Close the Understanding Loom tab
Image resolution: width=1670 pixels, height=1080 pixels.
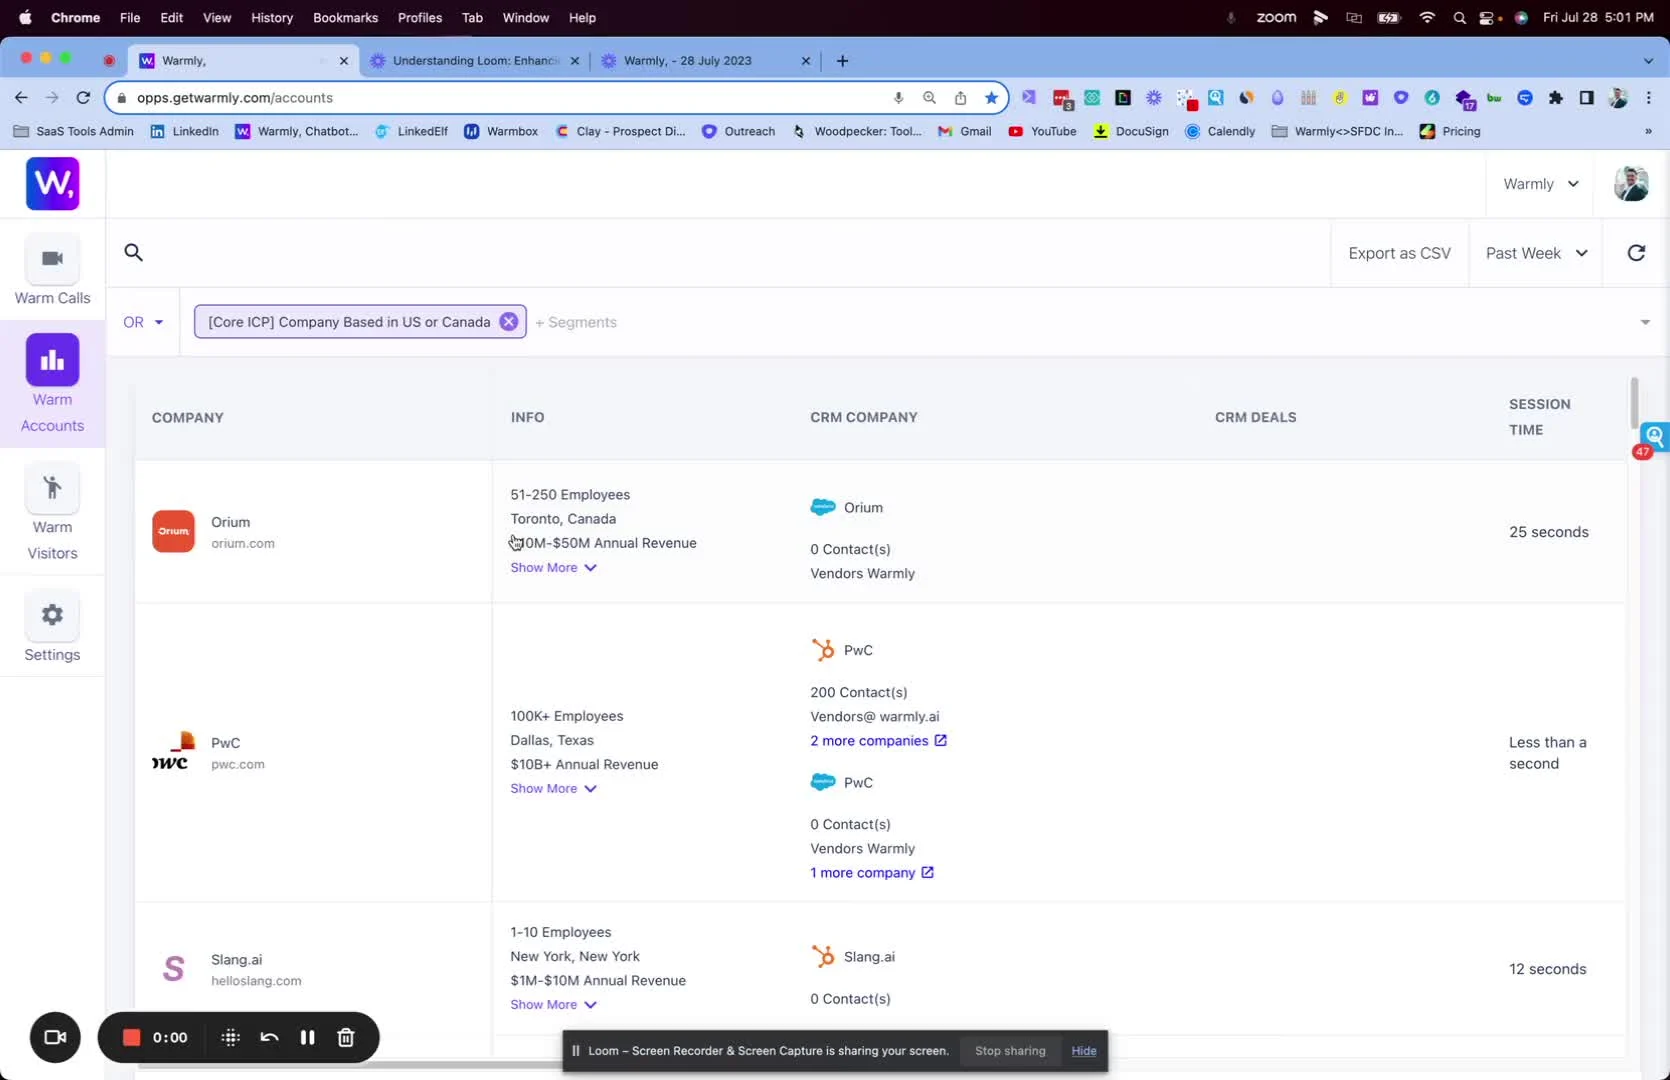[575, 61]
